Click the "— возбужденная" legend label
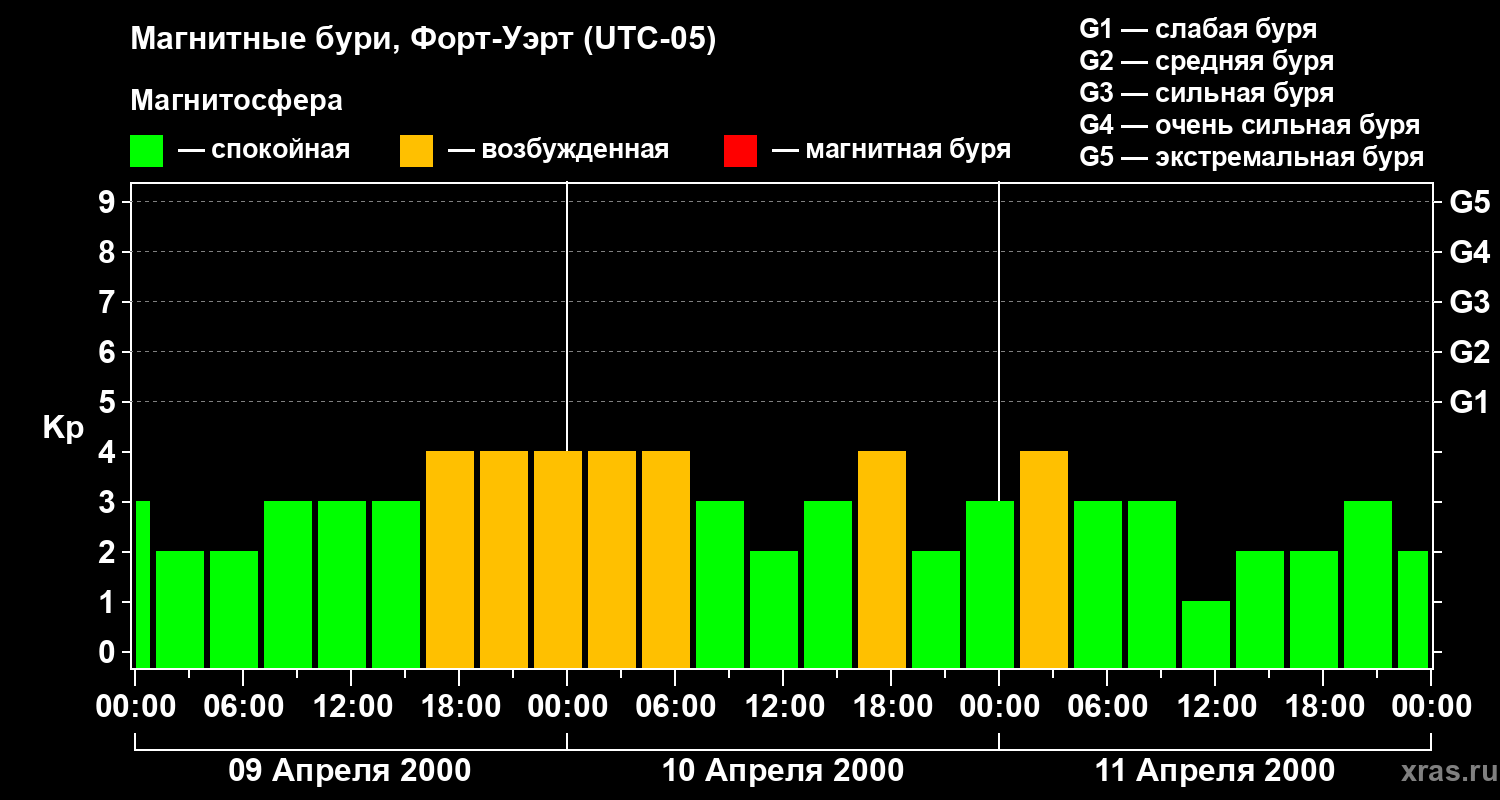This screenshot has height=800, width=1500. click(558, 150)
